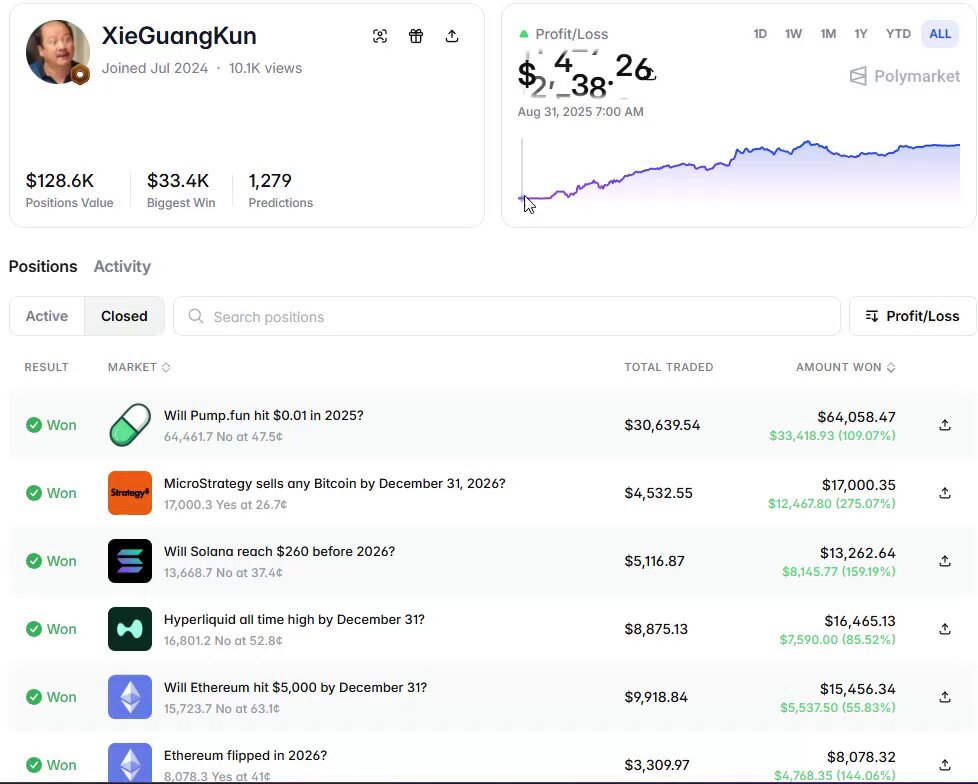Switch to the Activity tab
Screen dimensions: 978x784
pos(122,266)
